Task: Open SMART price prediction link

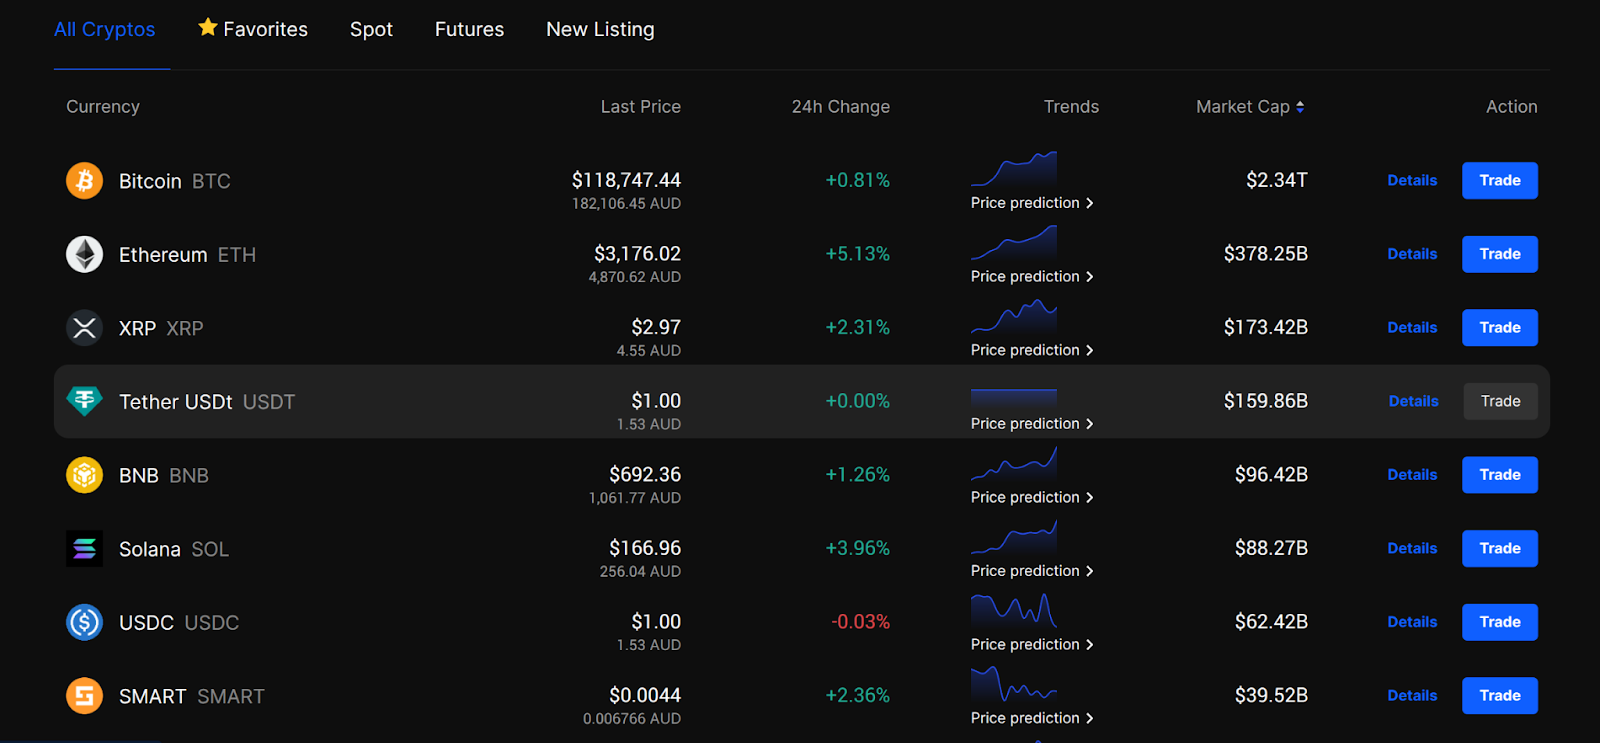Action: 1032,718
